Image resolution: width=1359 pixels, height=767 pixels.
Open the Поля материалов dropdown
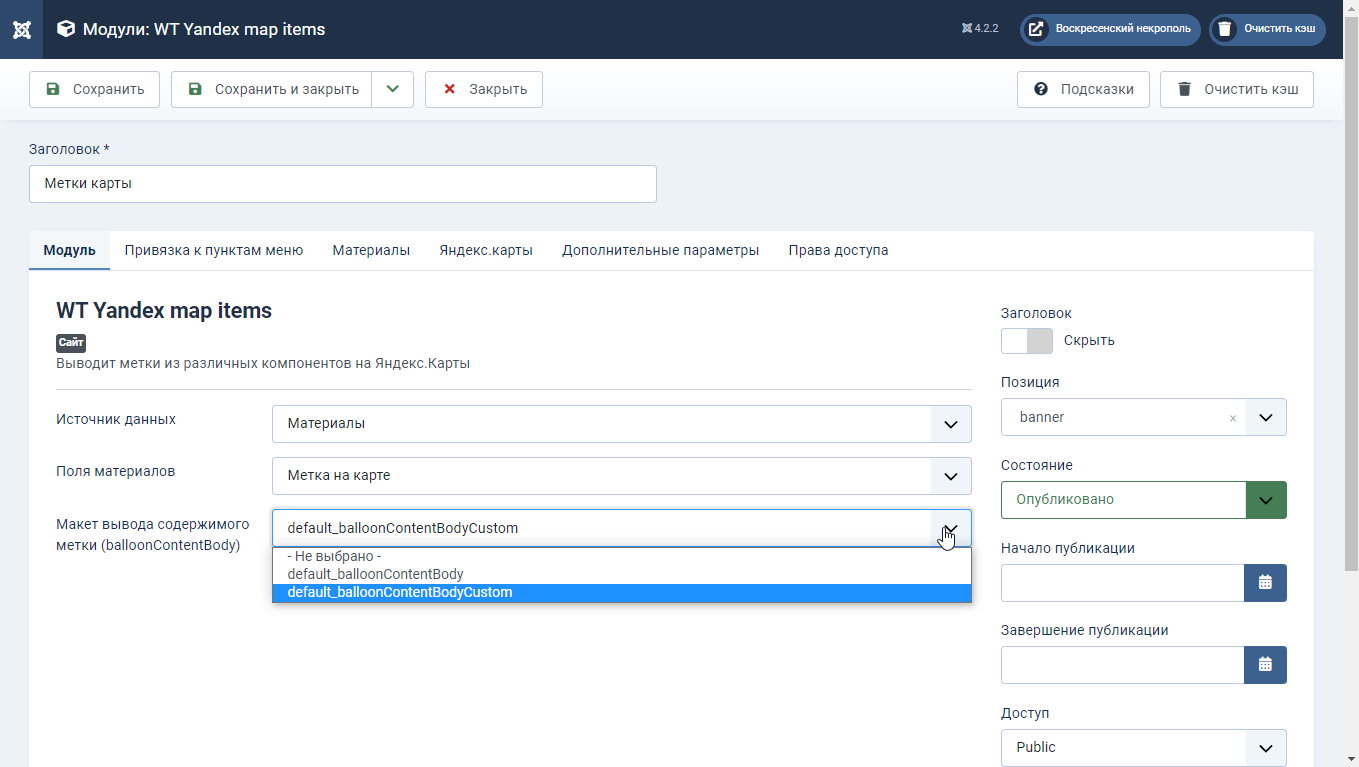click(x=622, y=476)
